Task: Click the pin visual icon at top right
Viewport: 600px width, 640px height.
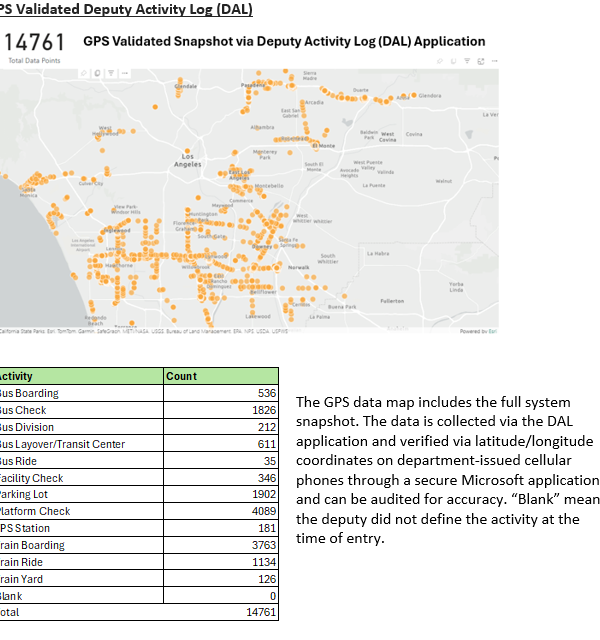Action: pos(441,62)
